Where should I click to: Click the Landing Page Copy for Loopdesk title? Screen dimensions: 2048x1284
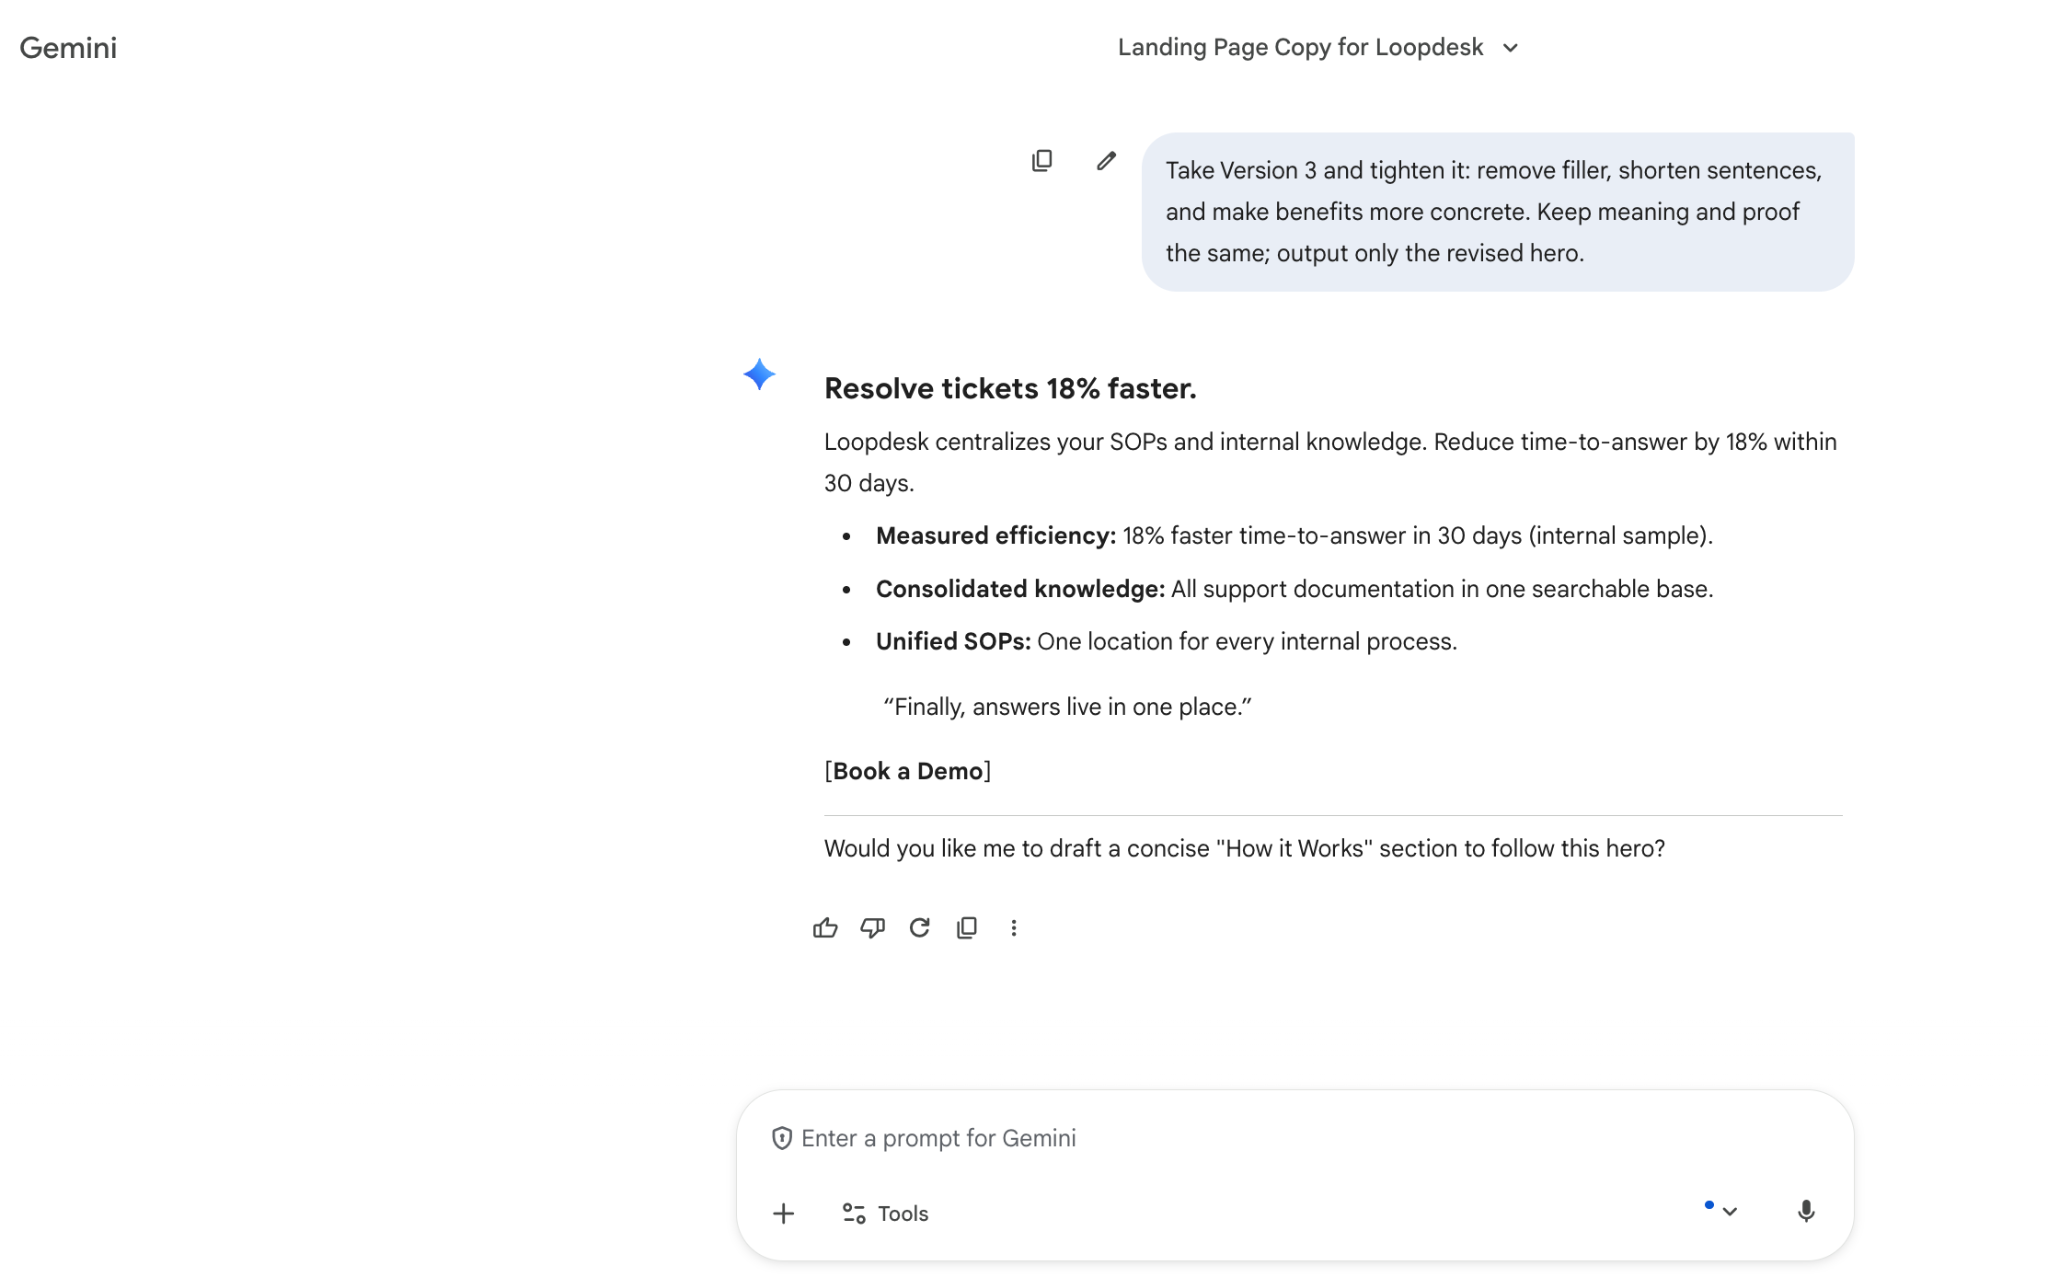point(1299,47)
